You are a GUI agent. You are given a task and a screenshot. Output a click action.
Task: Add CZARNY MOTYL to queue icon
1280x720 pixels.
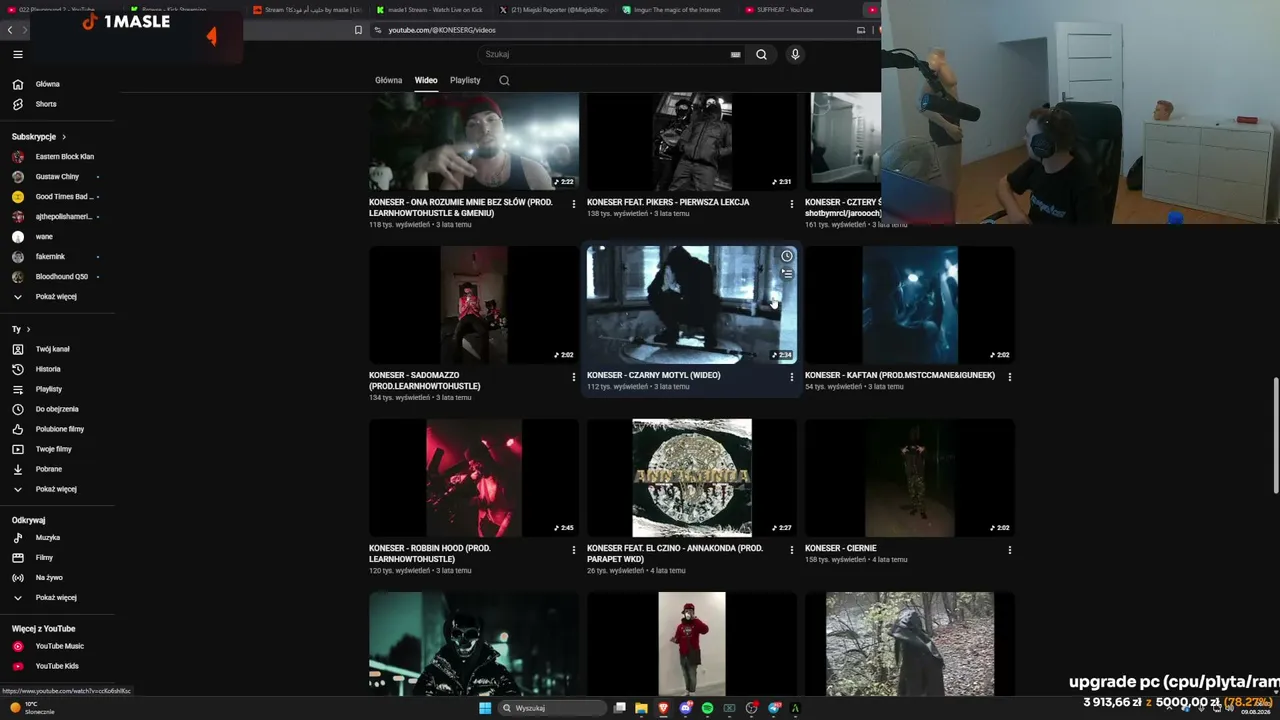787,274
